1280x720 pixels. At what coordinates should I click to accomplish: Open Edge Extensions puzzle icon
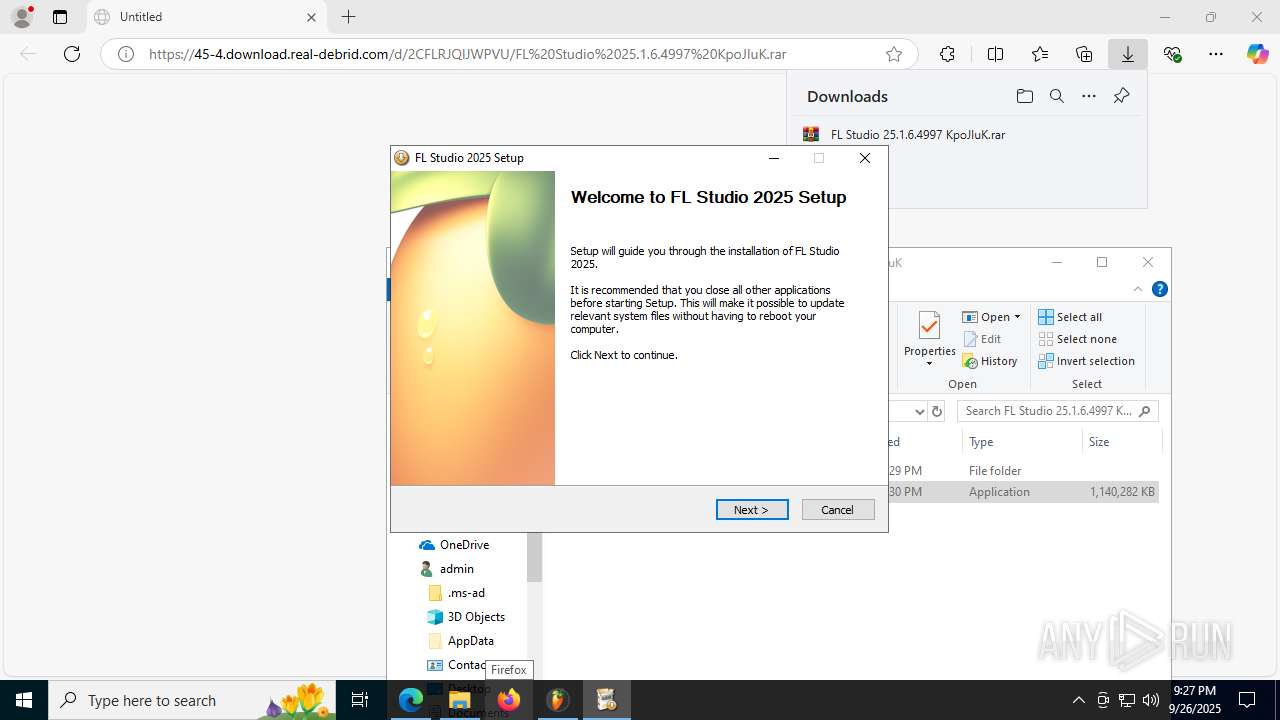click(x=947, y=54)
